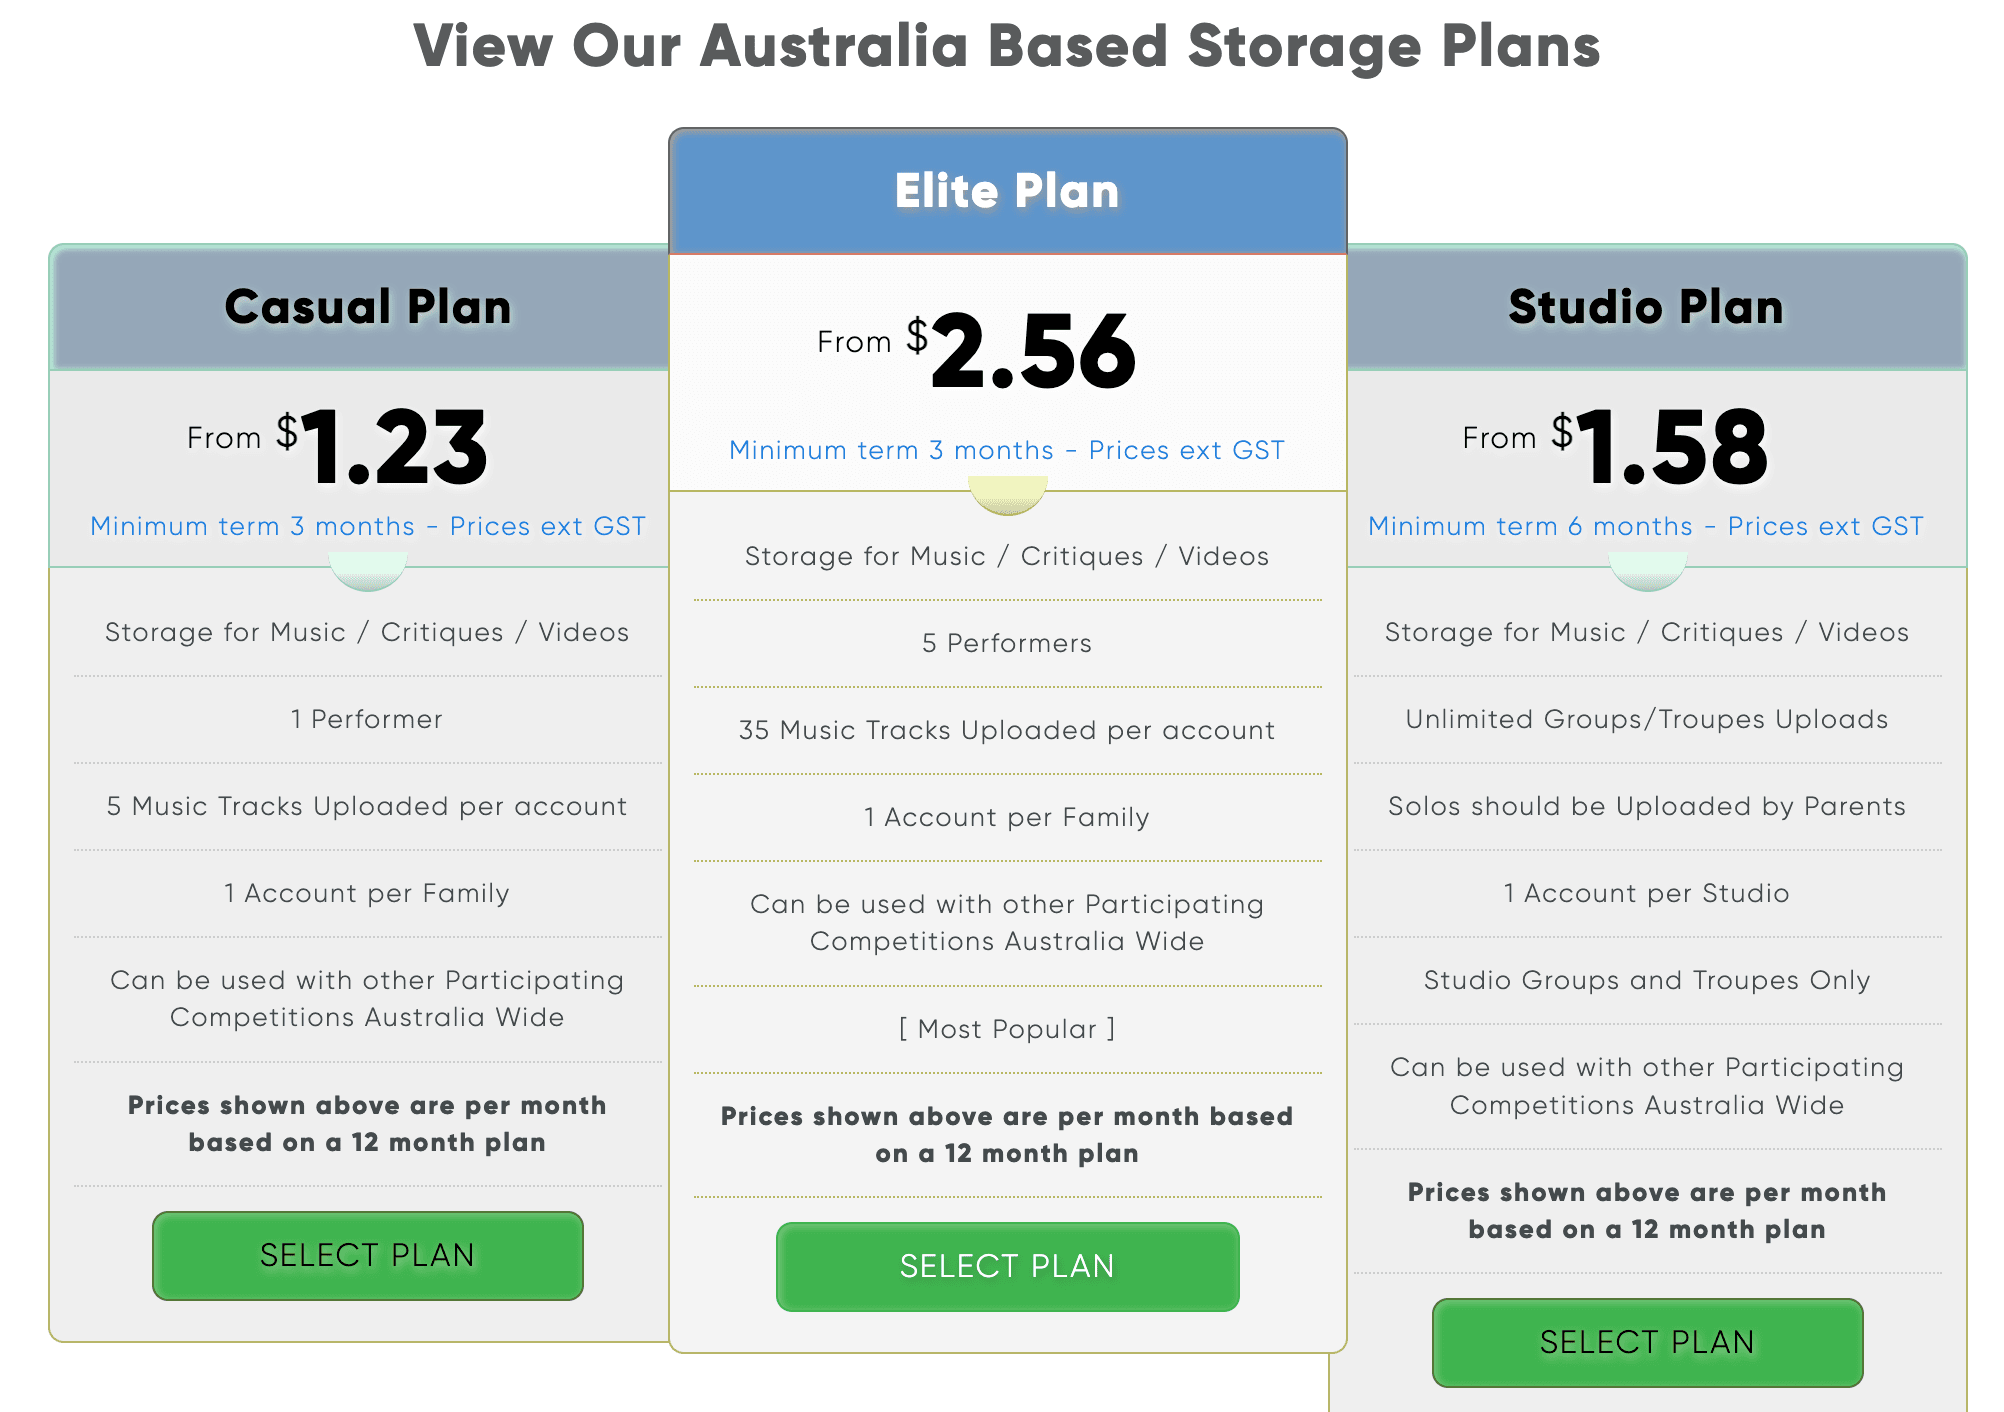This screenshot has height=1412, width=2004.
Task: Select the Elite Plan blue header
Action: pyautogui.click(x=1007, y=191)
